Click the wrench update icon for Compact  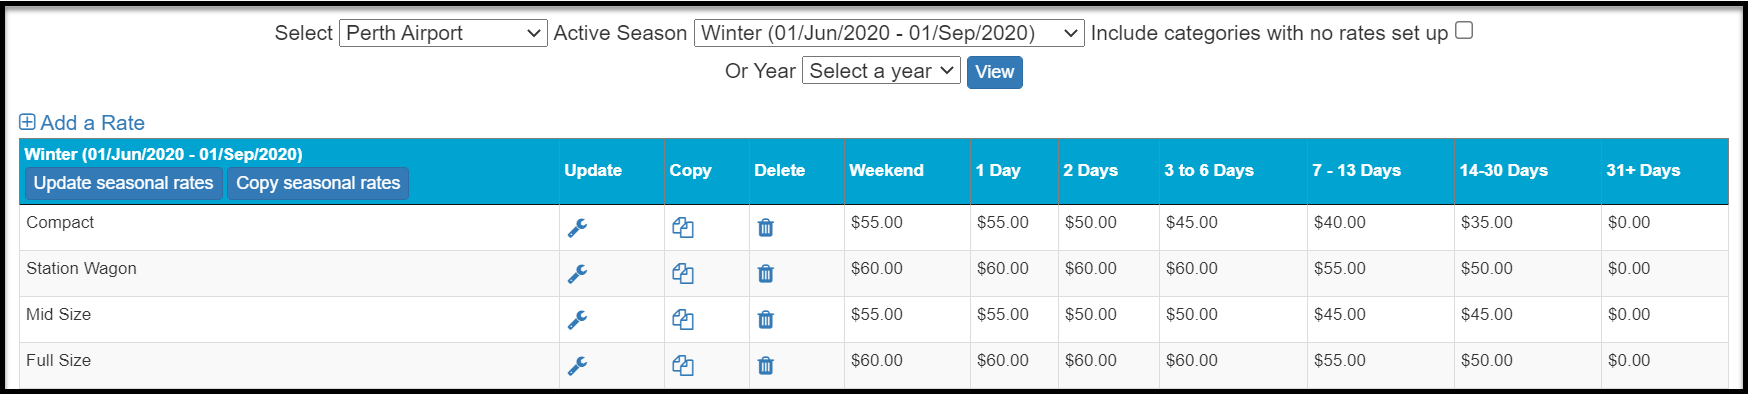577,228
